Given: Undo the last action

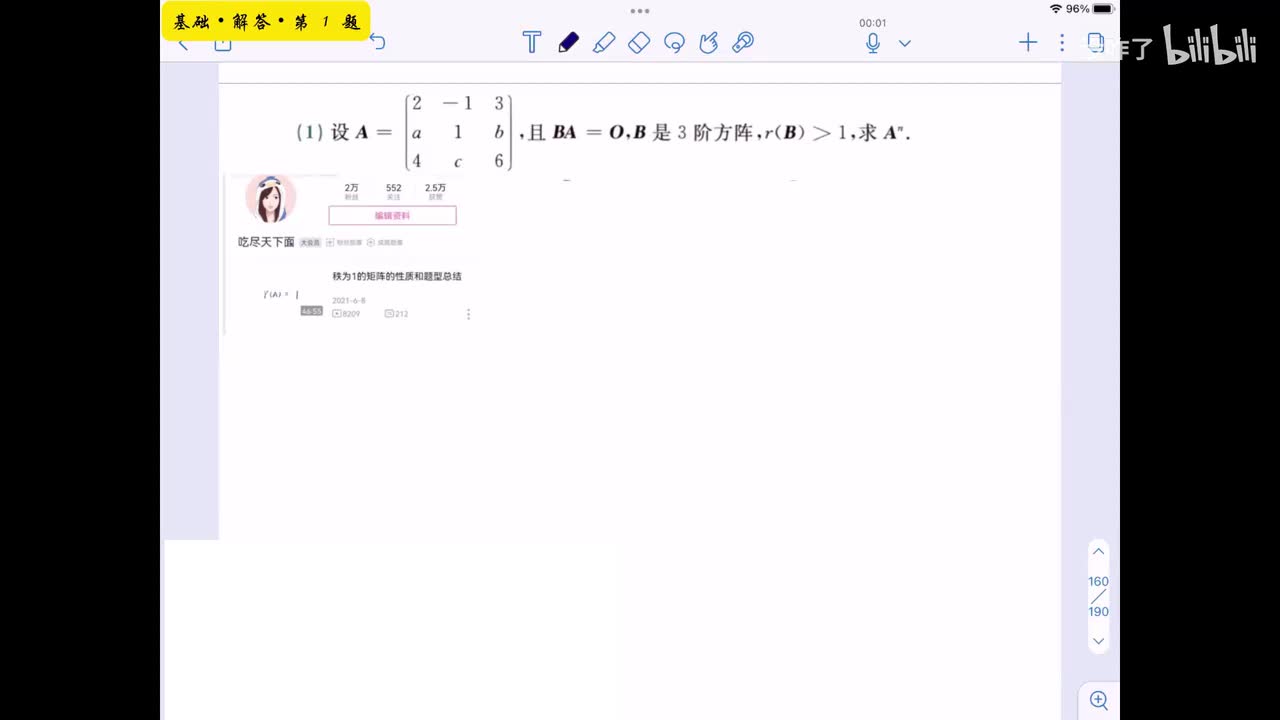Looking at the screenshot, I should point(377,42).
